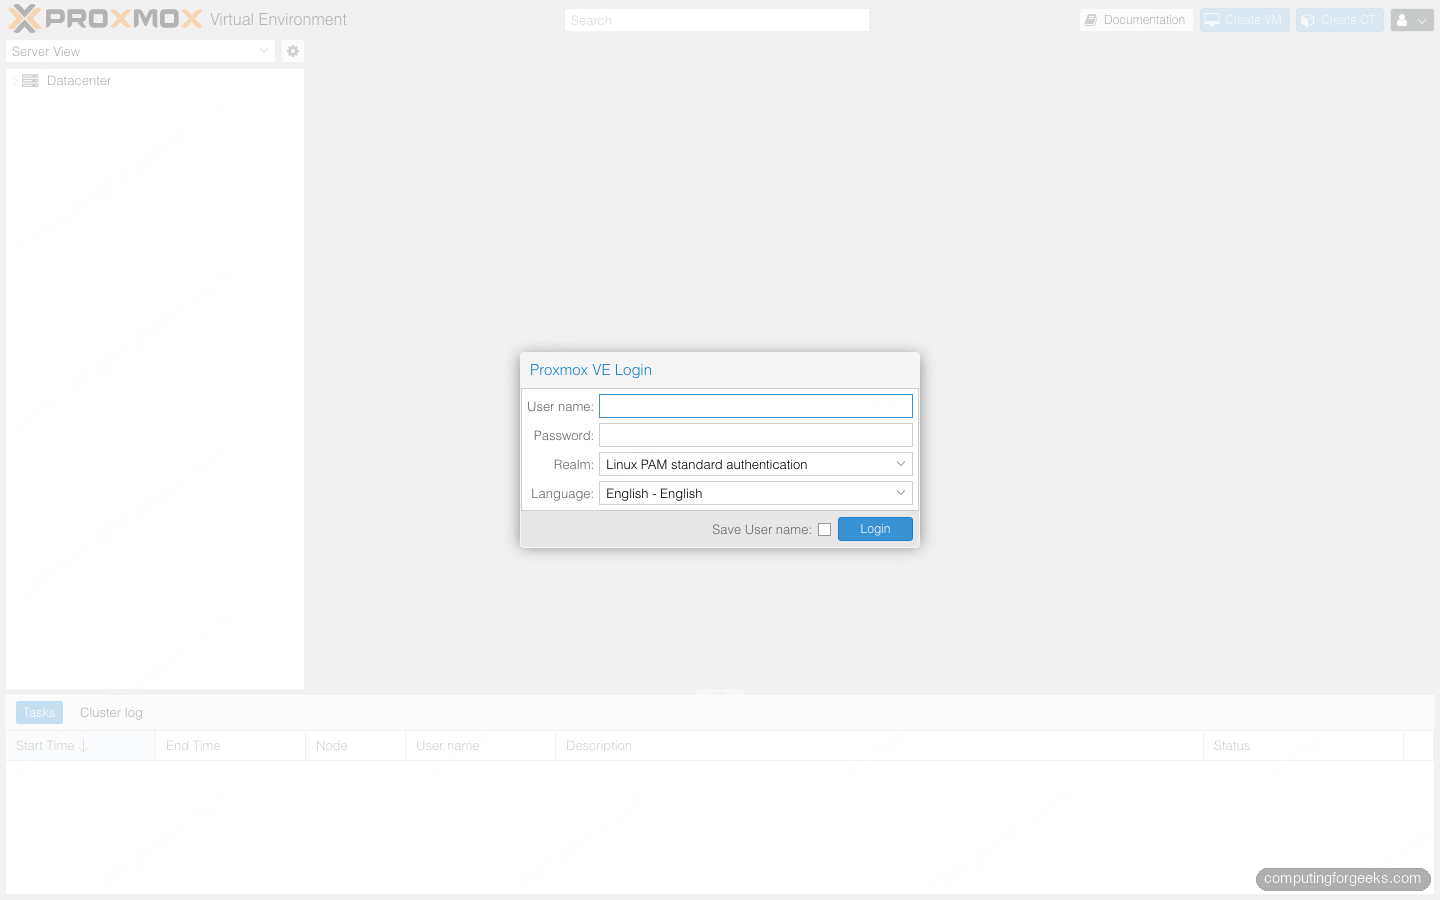Image resolution: width=1440 pixels, height=900 pixels.
Task: Click the Create CT cube icon
Action: pos(1308,20)
